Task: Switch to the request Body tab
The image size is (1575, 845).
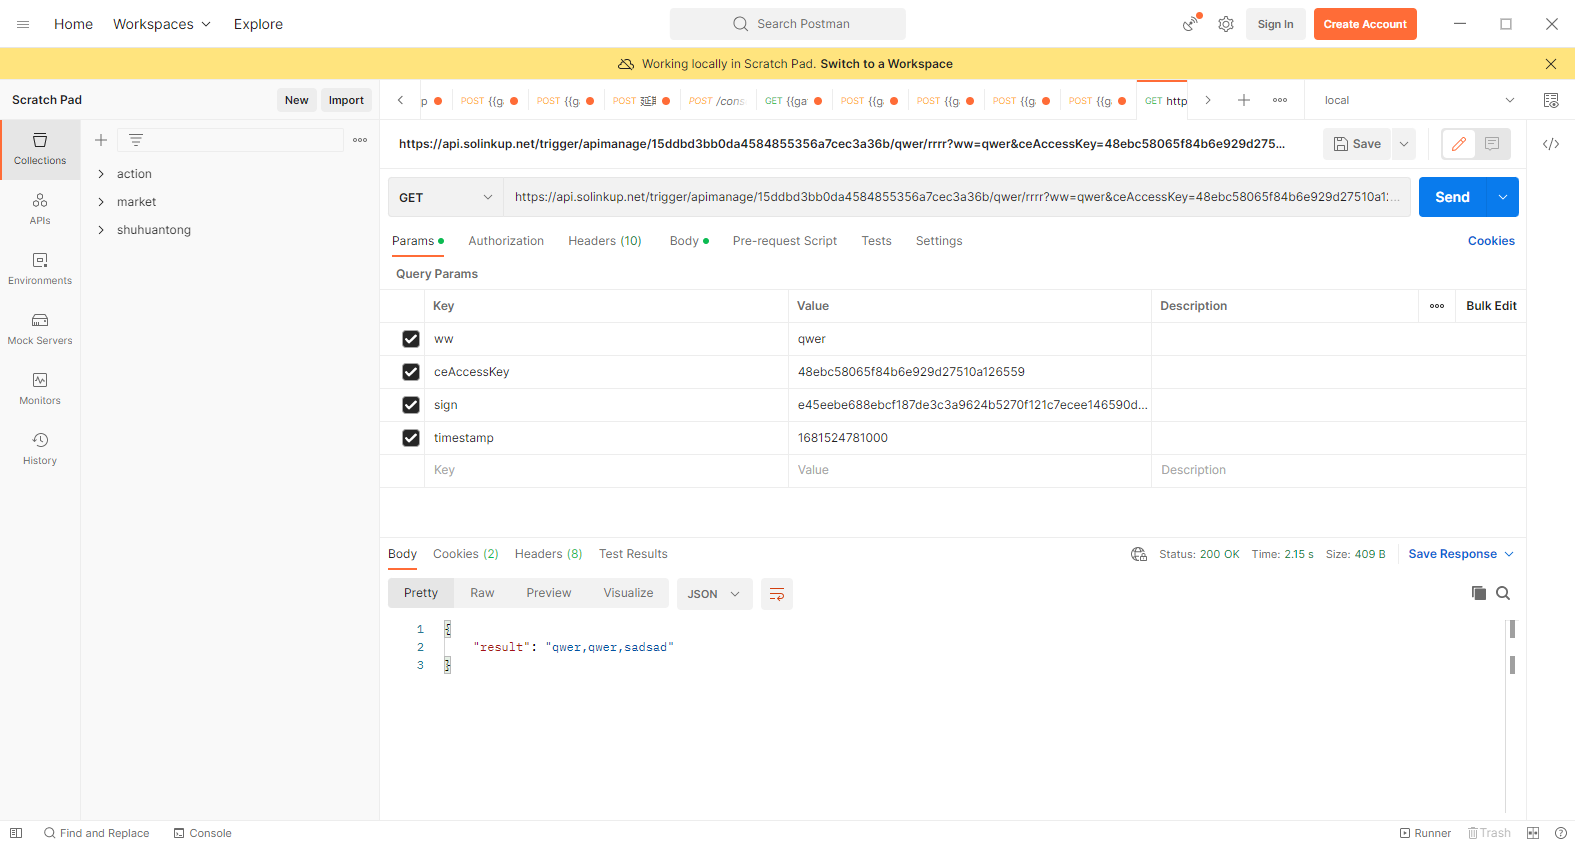Action: (x=689, y=241)
